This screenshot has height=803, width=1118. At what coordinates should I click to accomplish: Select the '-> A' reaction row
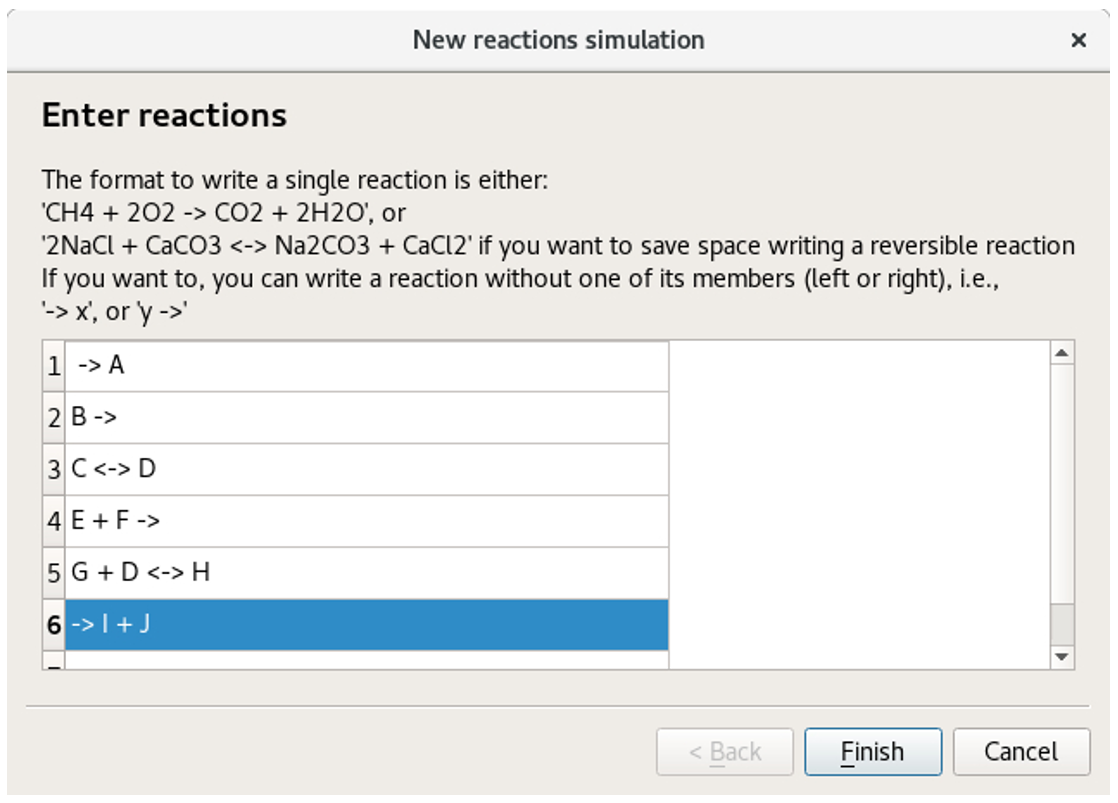click(300, 364)
